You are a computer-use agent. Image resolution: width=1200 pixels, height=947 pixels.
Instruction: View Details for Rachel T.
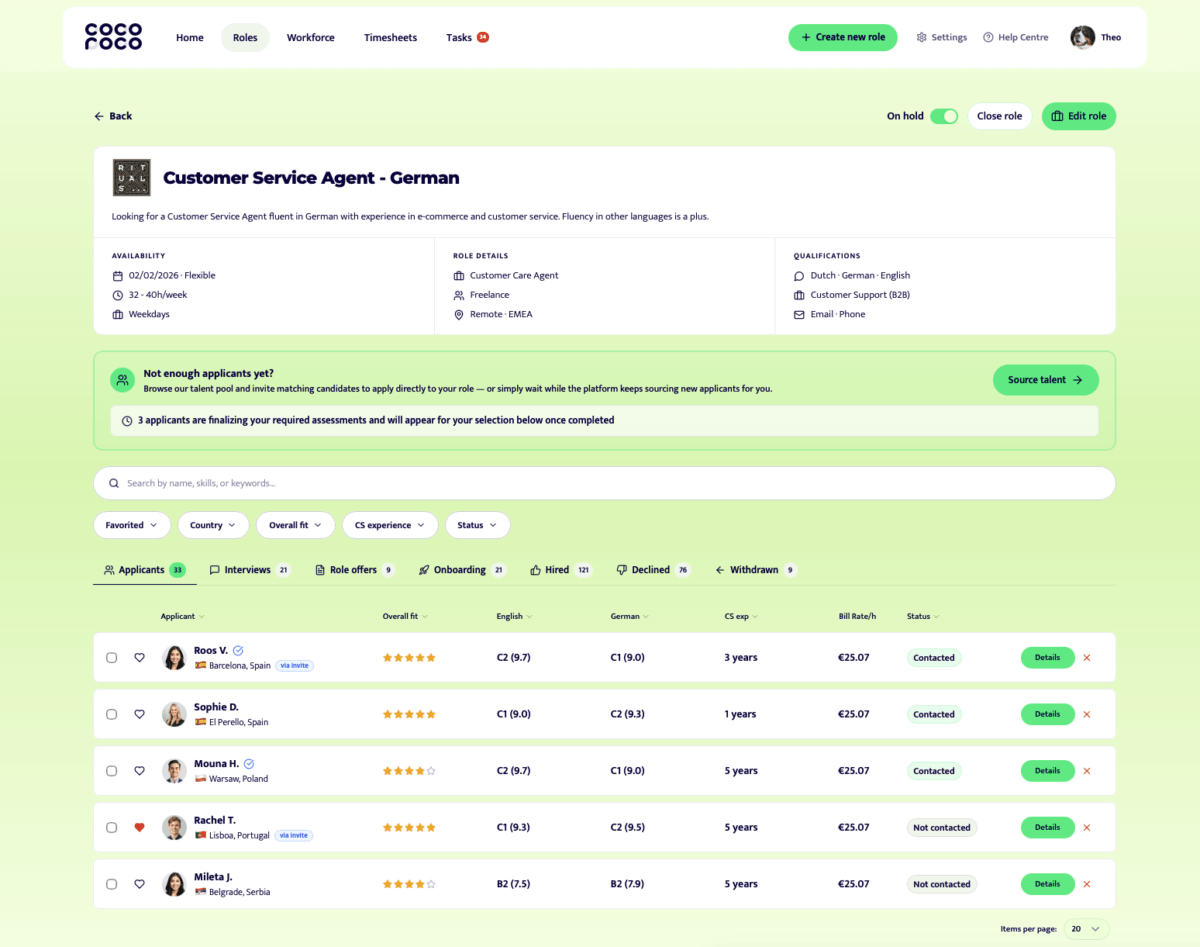[1047, 828]
